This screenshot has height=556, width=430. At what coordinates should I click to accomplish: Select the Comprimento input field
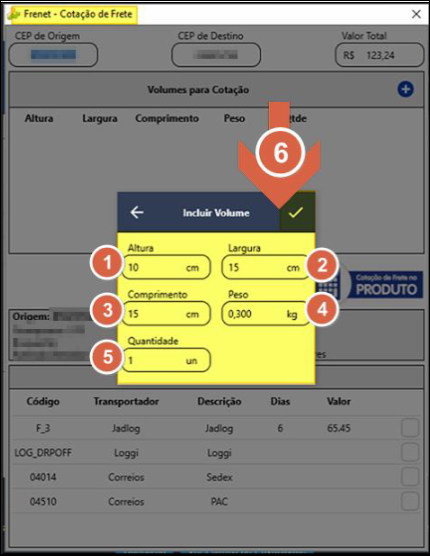point(166,313)
